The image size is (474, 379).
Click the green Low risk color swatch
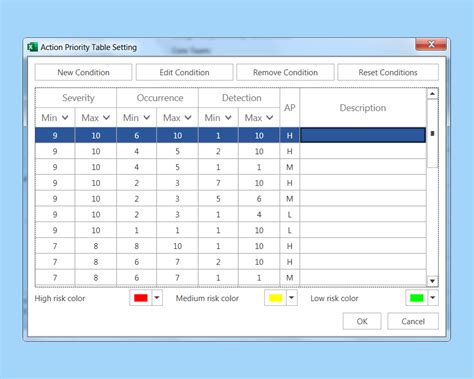417,298
